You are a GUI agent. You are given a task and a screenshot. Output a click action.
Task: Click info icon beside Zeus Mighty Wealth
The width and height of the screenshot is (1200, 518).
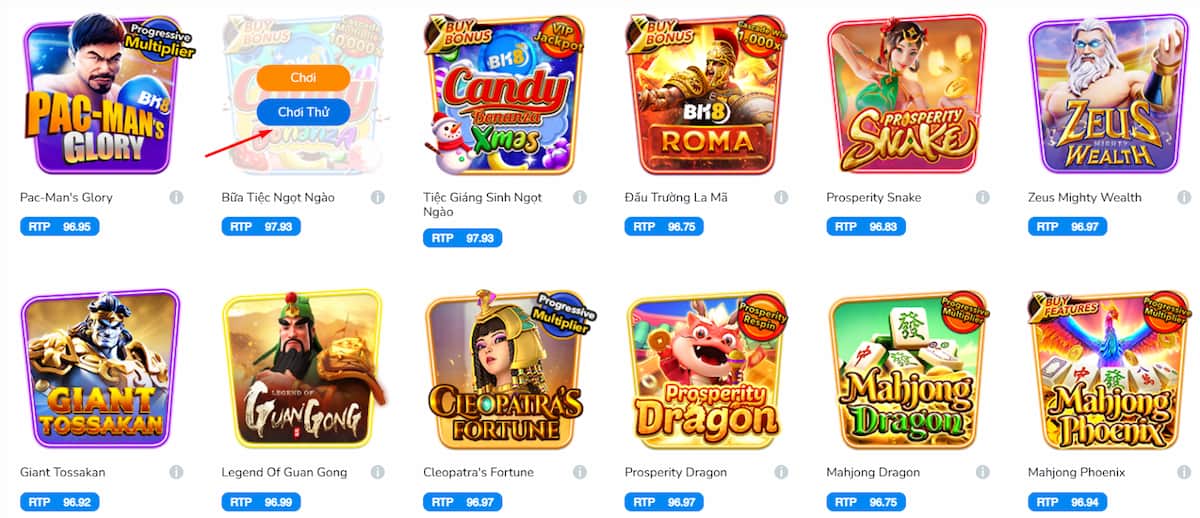(1184, 198)
